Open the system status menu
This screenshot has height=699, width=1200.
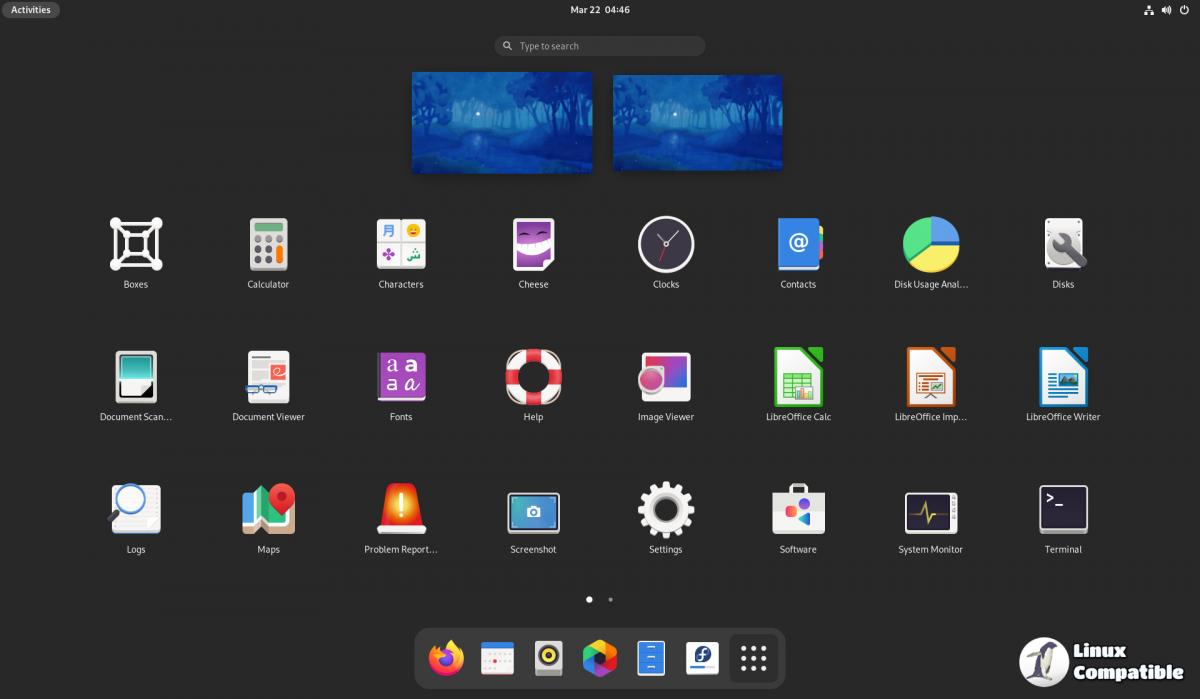(x=1168, y=10)
